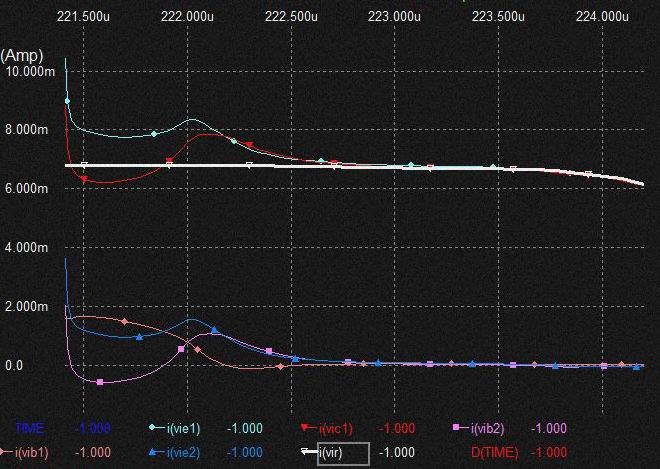This screenshot has height=469, width=660.
Task: Click the 0.0 Y-axis label
Action: (14, 365)
